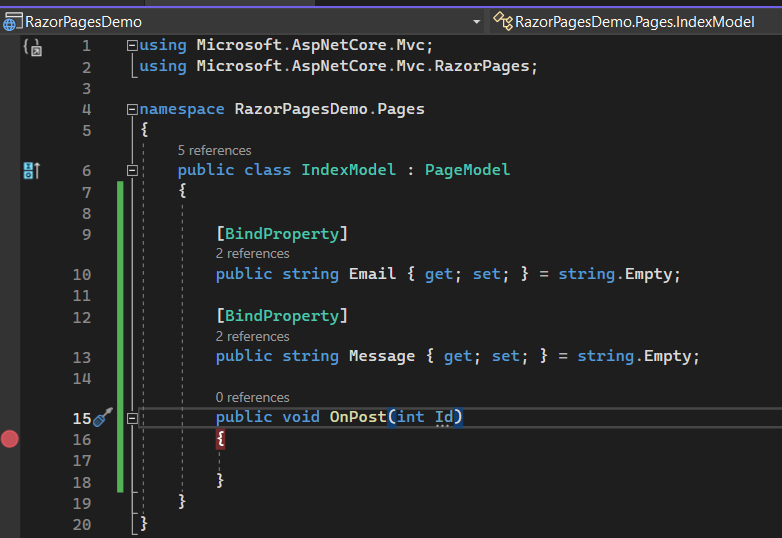Click the Email property name
The image size is (782, 538).
(372, 274)
